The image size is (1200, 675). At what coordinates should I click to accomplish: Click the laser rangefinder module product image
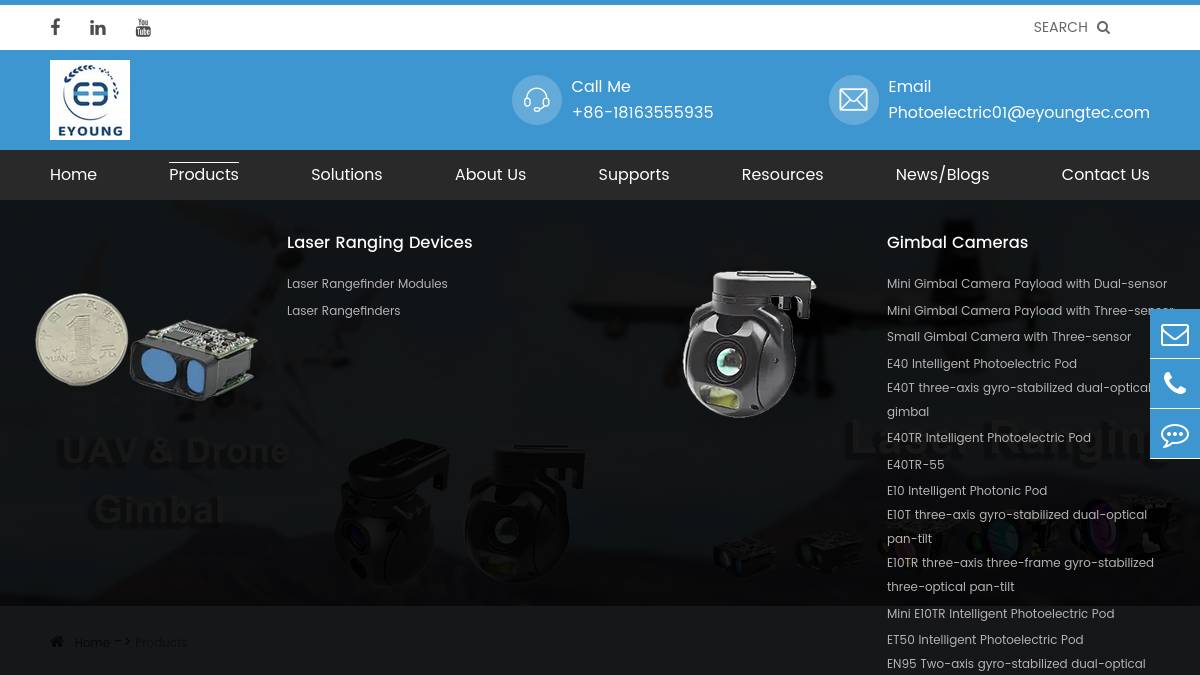click(x=146, y=347)
